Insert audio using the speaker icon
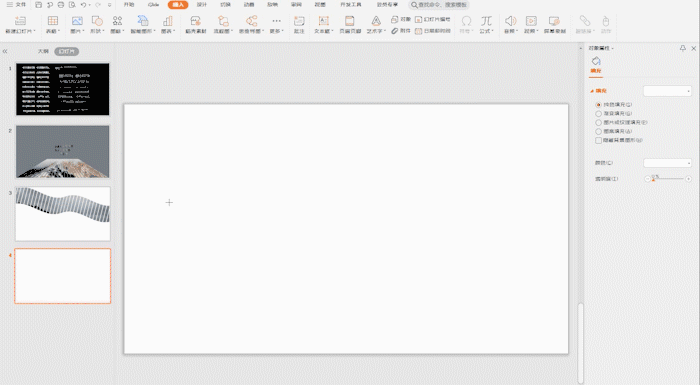 pyautogui.click(x=510, y=21)
